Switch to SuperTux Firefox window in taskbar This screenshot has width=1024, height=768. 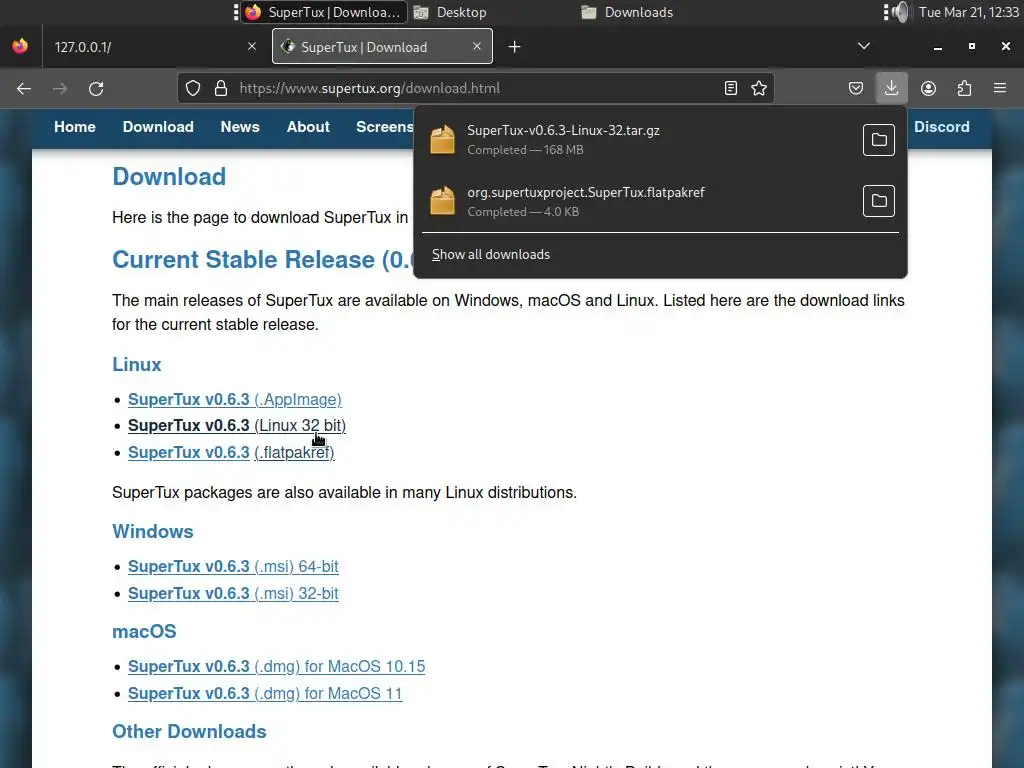tap(325, 12)
